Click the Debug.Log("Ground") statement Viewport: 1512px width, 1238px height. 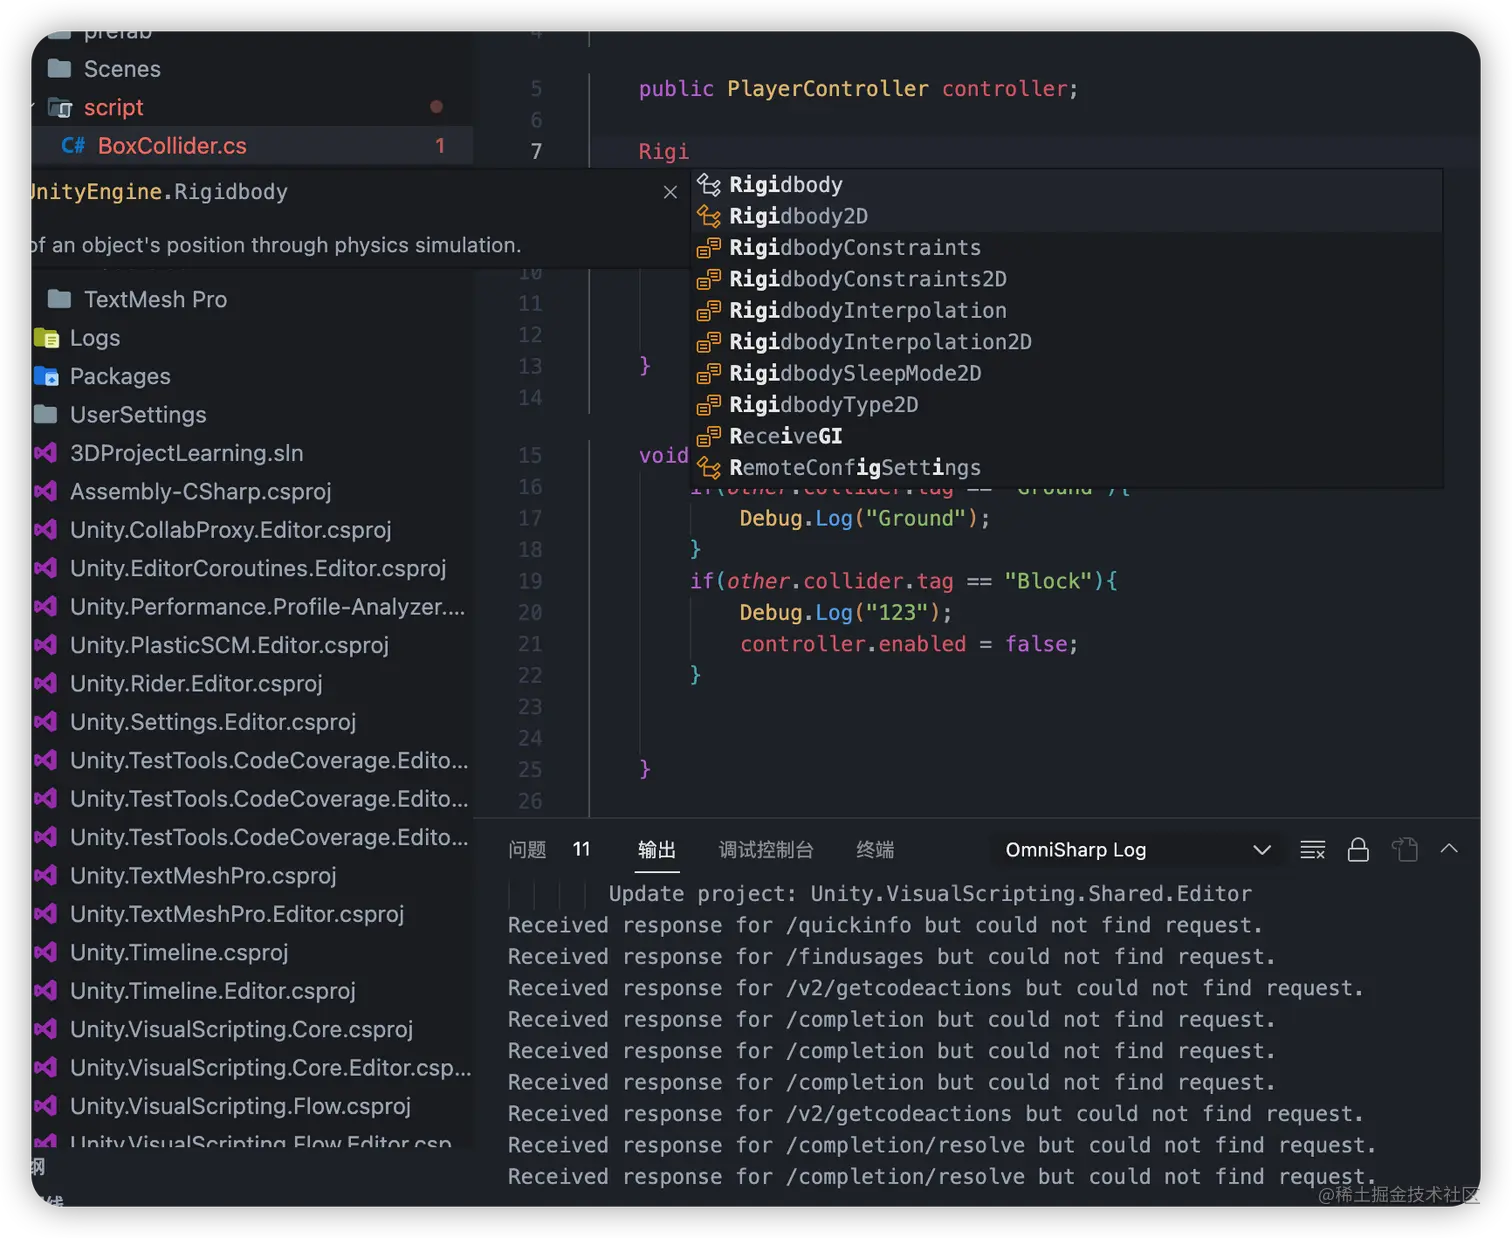coord(865,519)
